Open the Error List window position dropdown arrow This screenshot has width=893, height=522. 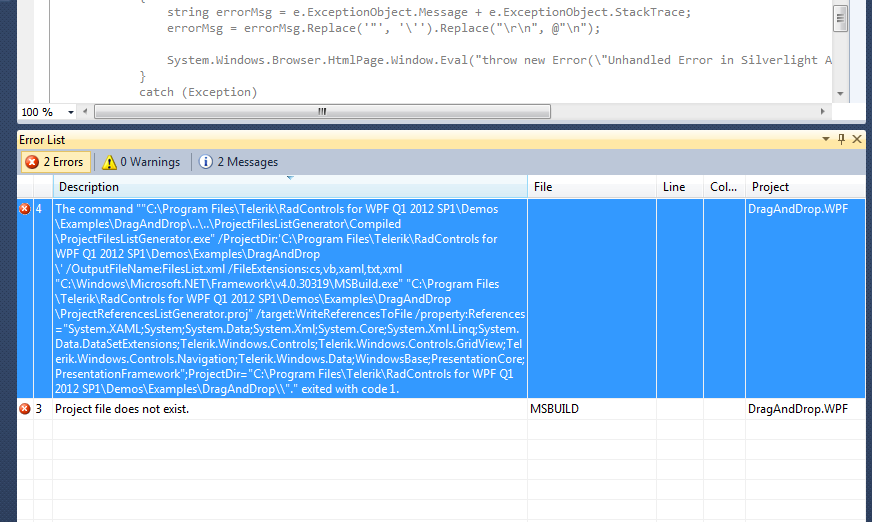tap(825, 139)
